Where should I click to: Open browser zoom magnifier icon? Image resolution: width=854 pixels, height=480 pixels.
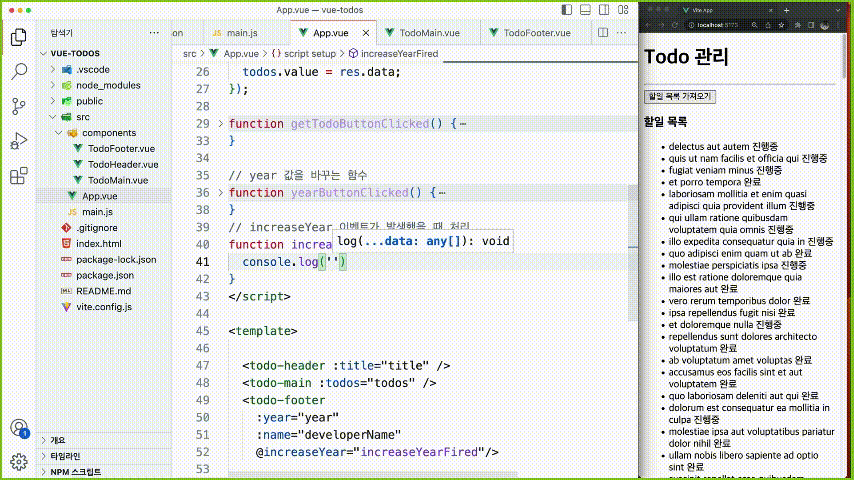pyautogui.click(x=754, y=25)
